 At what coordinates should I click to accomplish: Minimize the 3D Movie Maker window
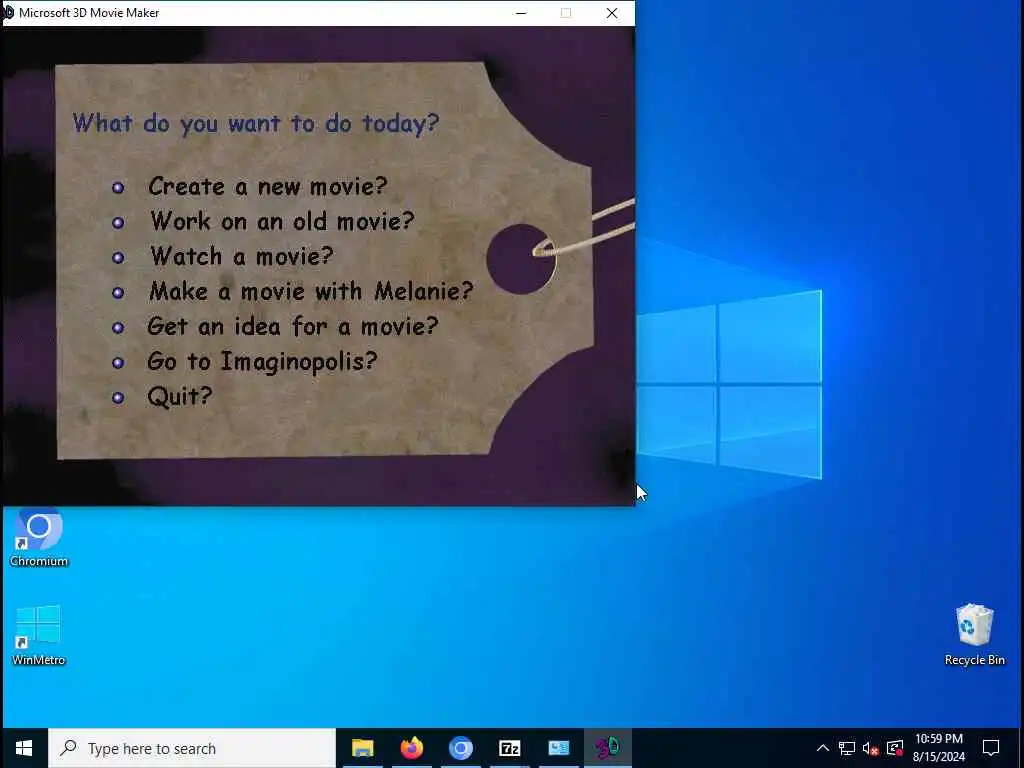(521, 13)
